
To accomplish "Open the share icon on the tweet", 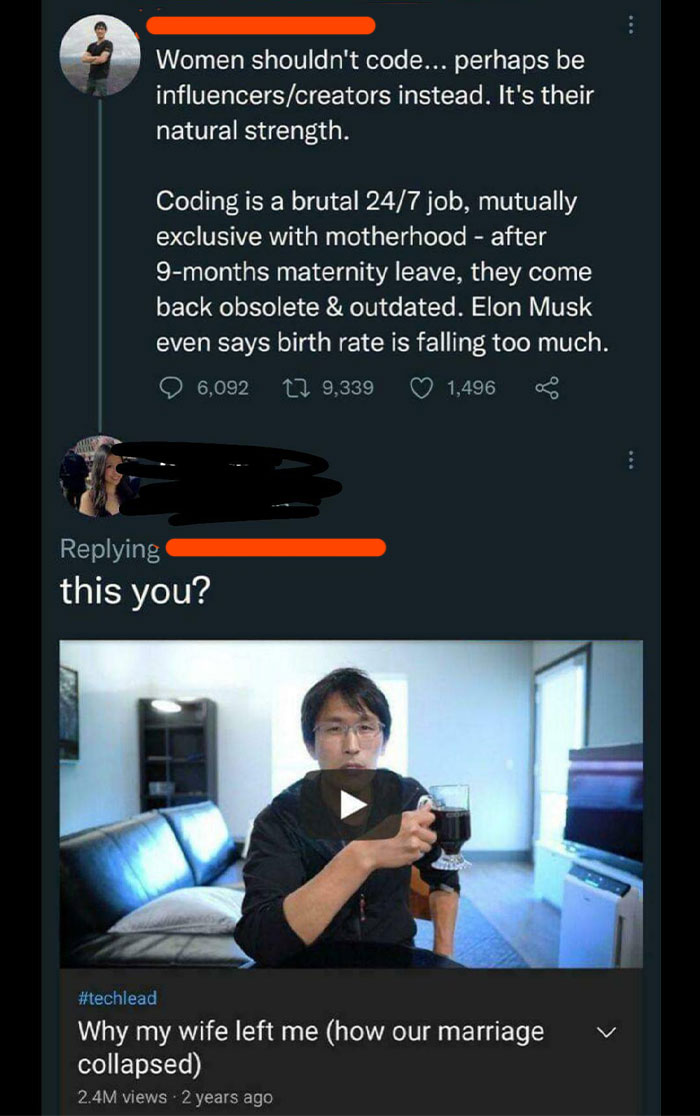I will coord(547,387).
